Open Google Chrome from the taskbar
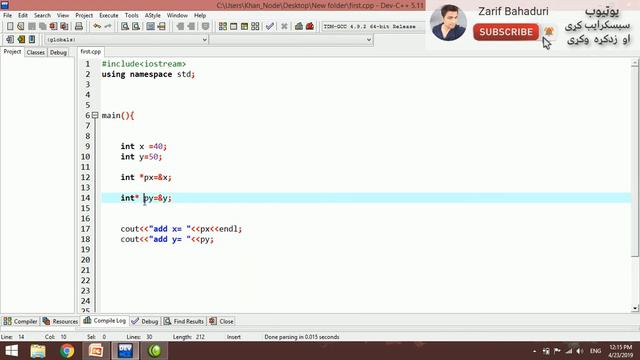Viewport: 640px width, 360px height. coord(67,351)
